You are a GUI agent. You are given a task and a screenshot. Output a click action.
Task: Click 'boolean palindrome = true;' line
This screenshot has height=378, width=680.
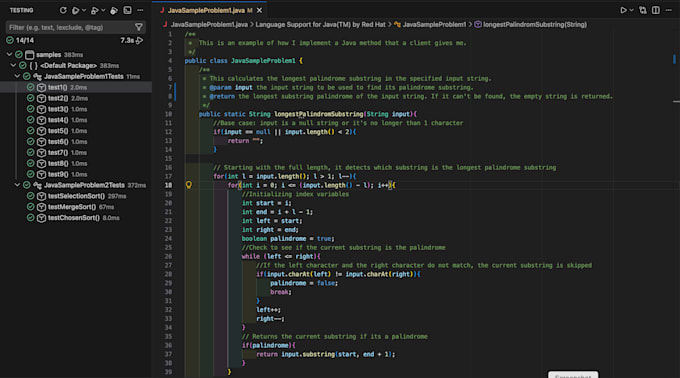pyautogui.click(x=288, y=238)
